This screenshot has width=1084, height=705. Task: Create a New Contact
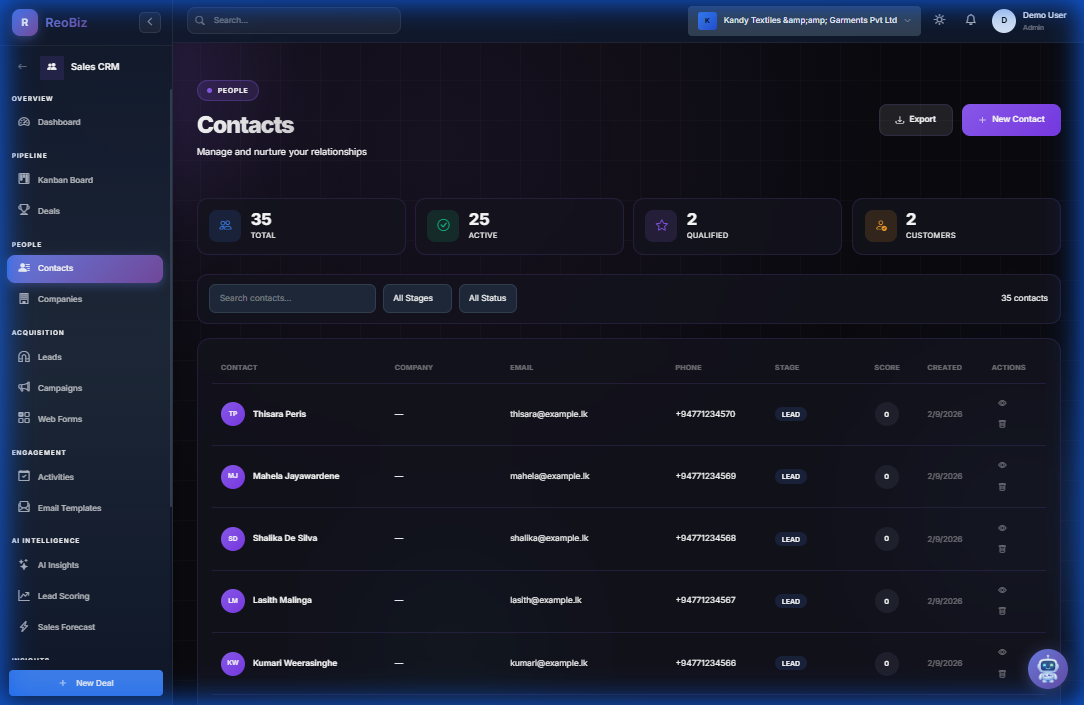pyautogui.click(x=1011, y=119)
